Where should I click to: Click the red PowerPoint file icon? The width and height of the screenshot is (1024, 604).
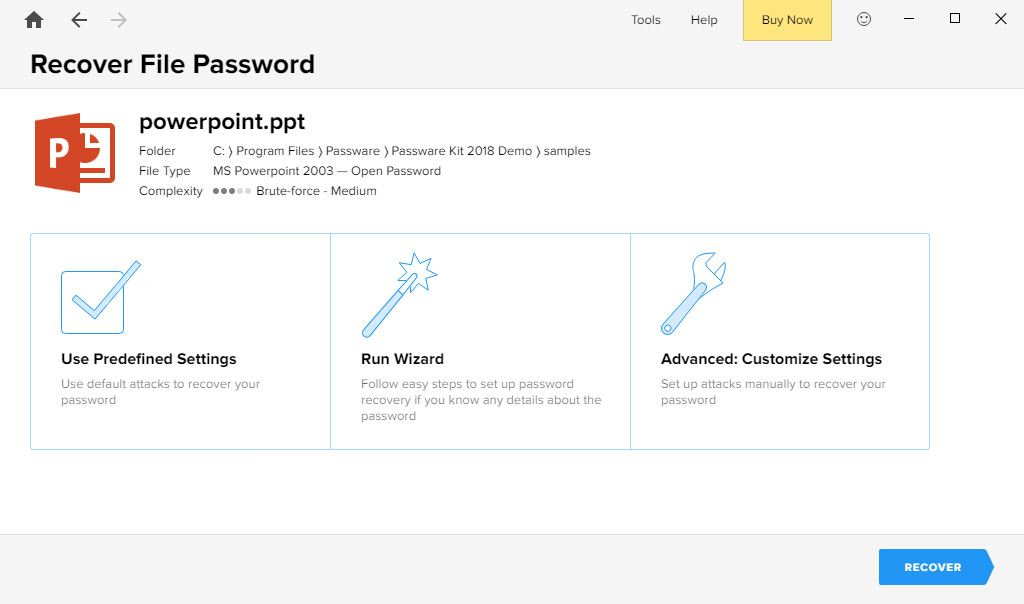75,153
